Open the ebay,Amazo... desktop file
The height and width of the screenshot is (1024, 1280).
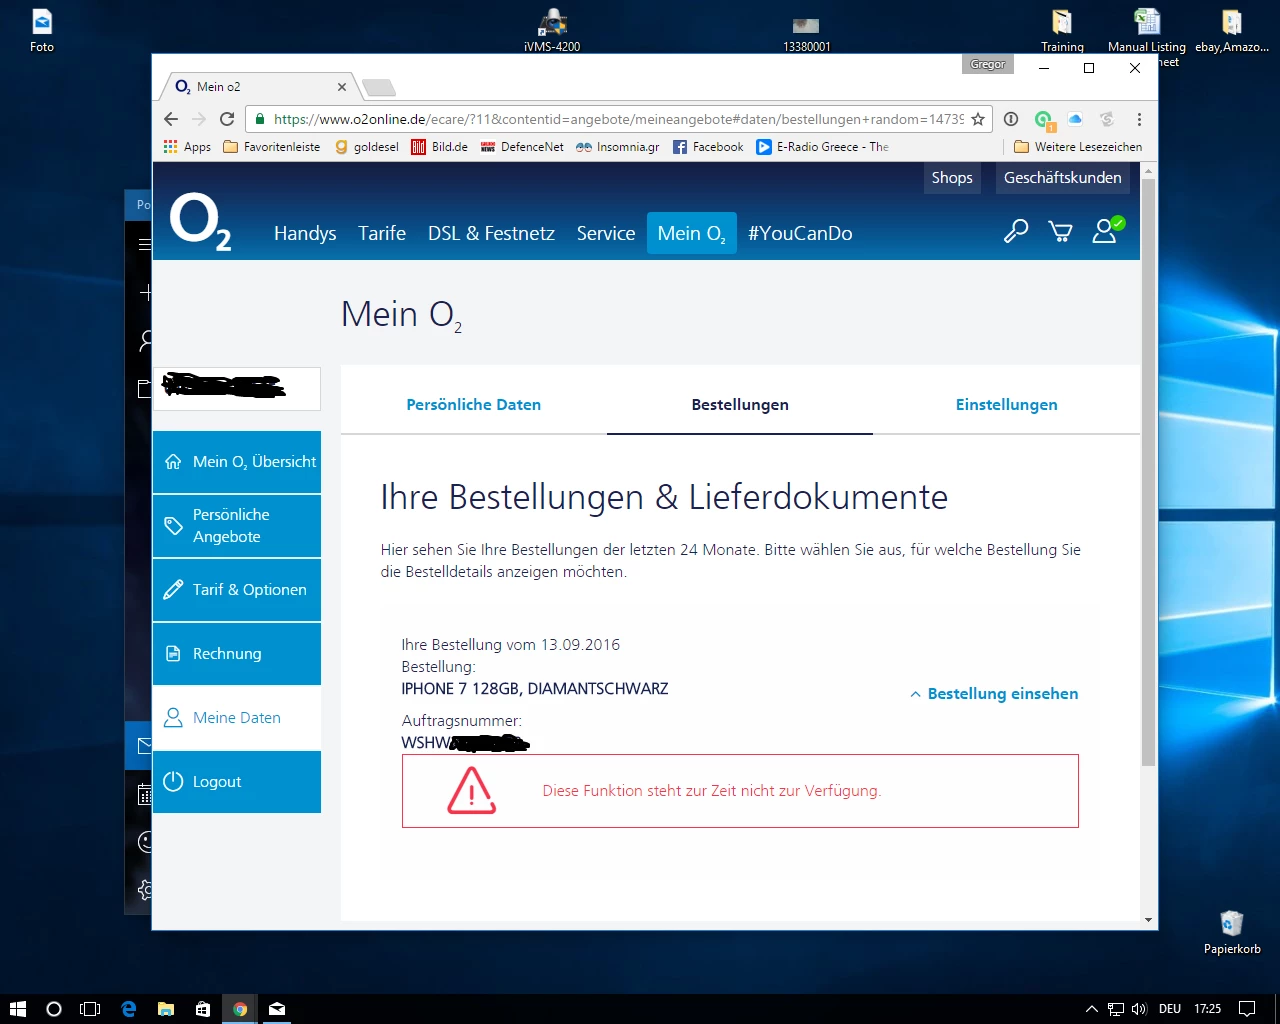(x=1232, y=30)
